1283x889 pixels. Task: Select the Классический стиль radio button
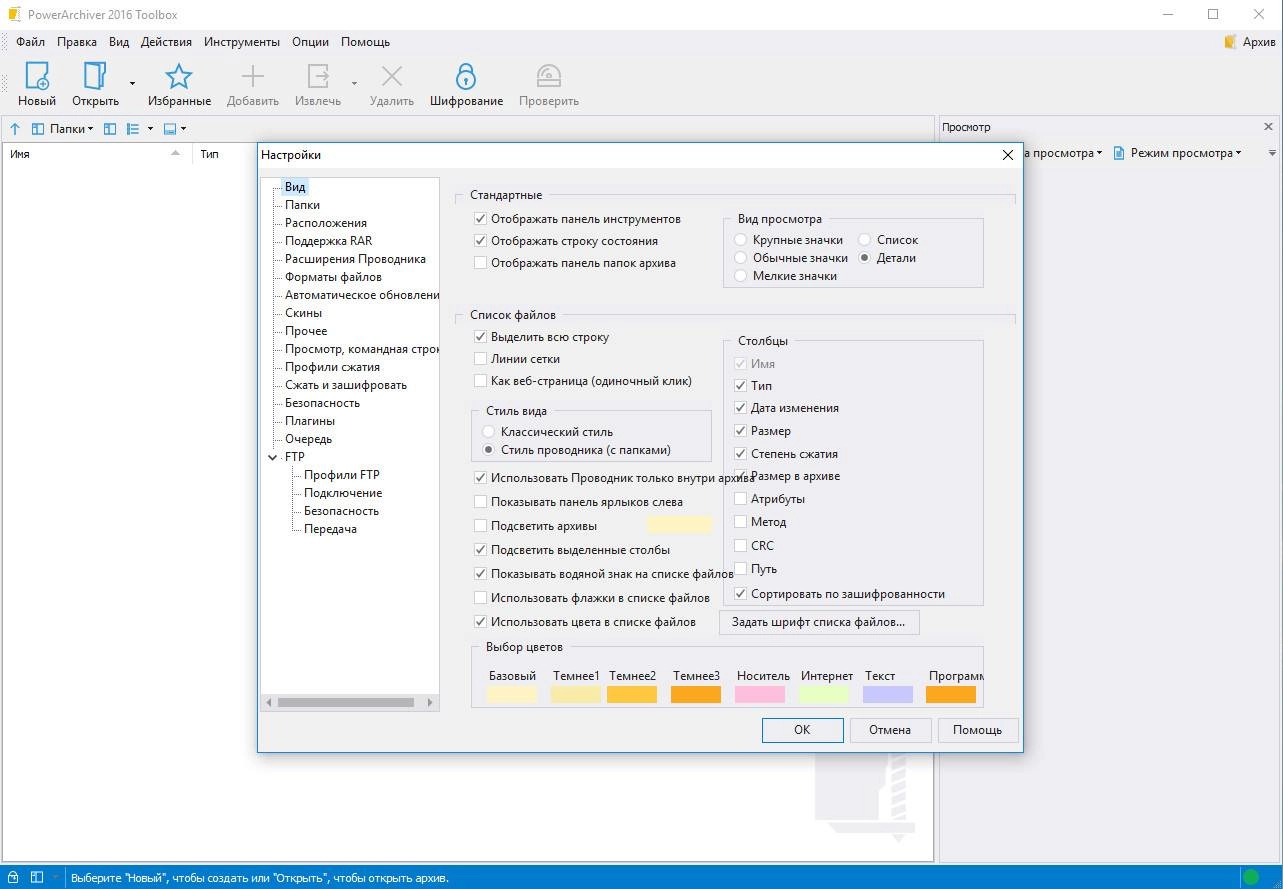(489, 432)
